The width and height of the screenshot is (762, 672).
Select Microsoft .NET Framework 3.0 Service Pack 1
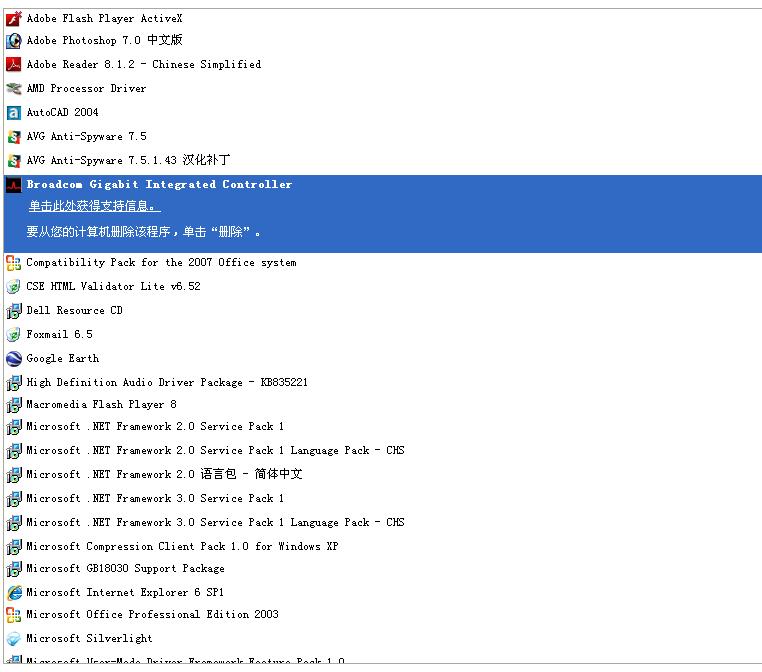(155, 498)
